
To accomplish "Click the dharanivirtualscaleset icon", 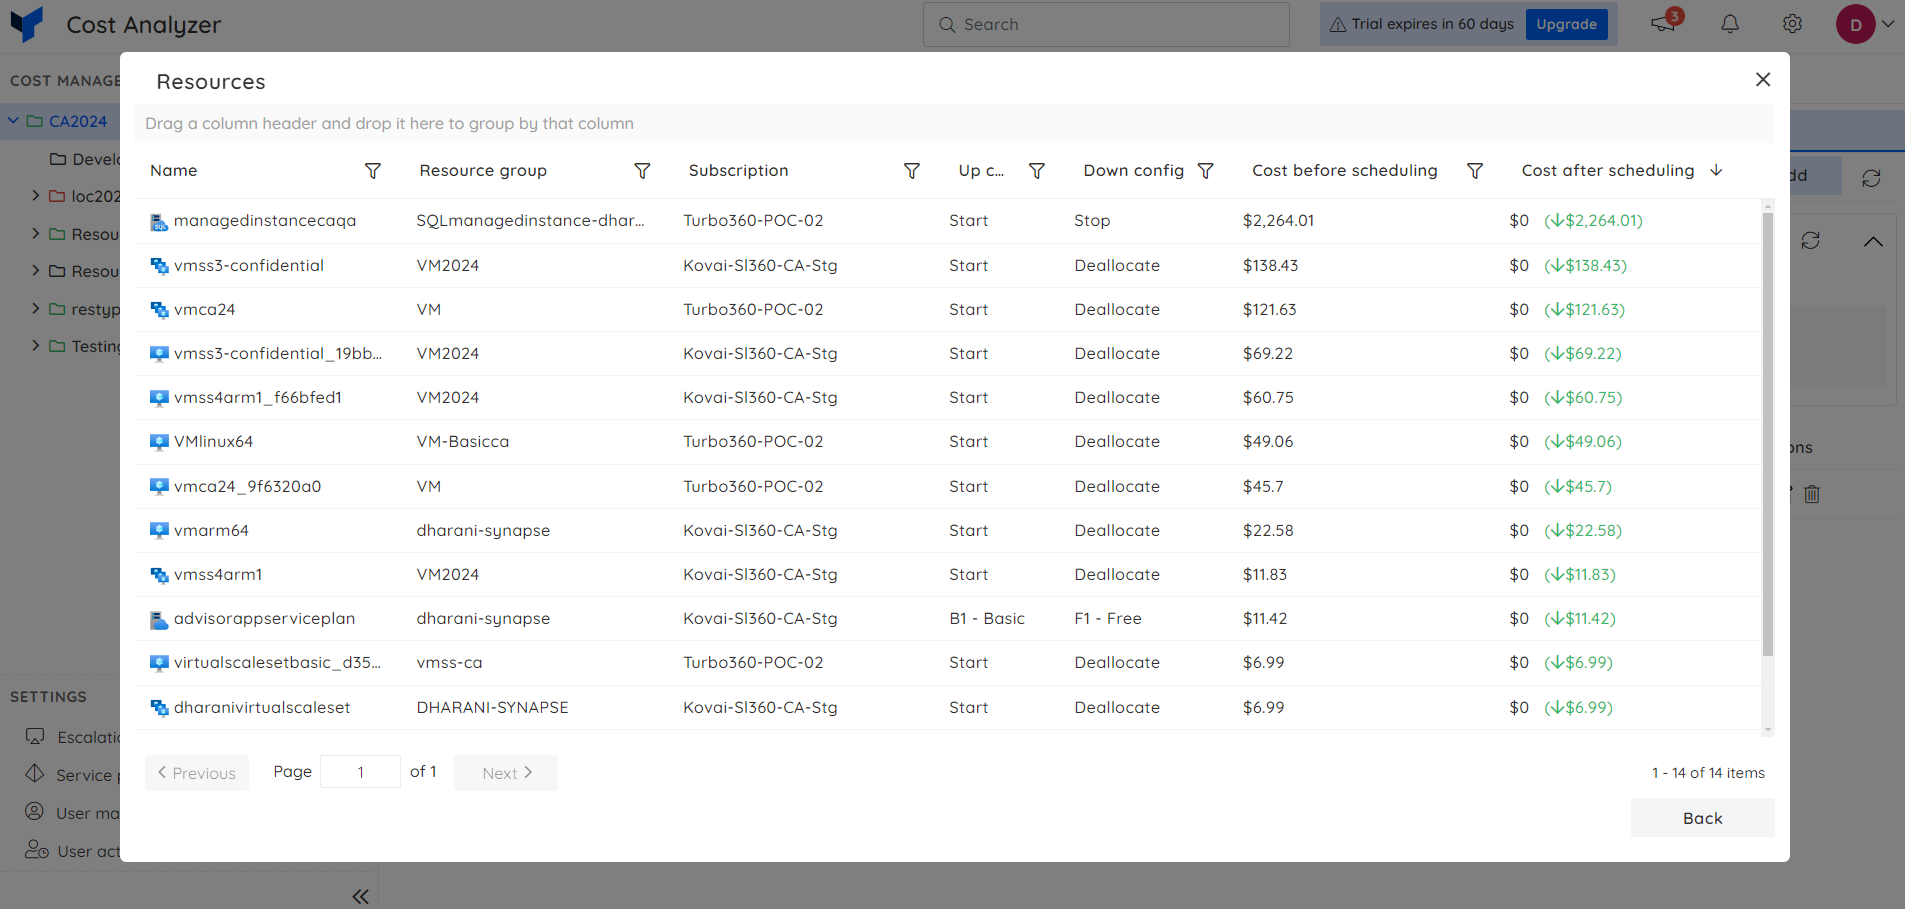I will 159,708.
